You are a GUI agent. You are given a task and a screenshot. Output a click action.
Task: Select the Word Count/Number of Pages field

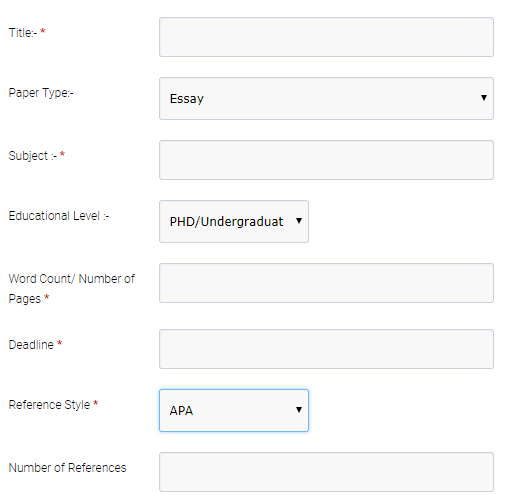coord(326,283)
